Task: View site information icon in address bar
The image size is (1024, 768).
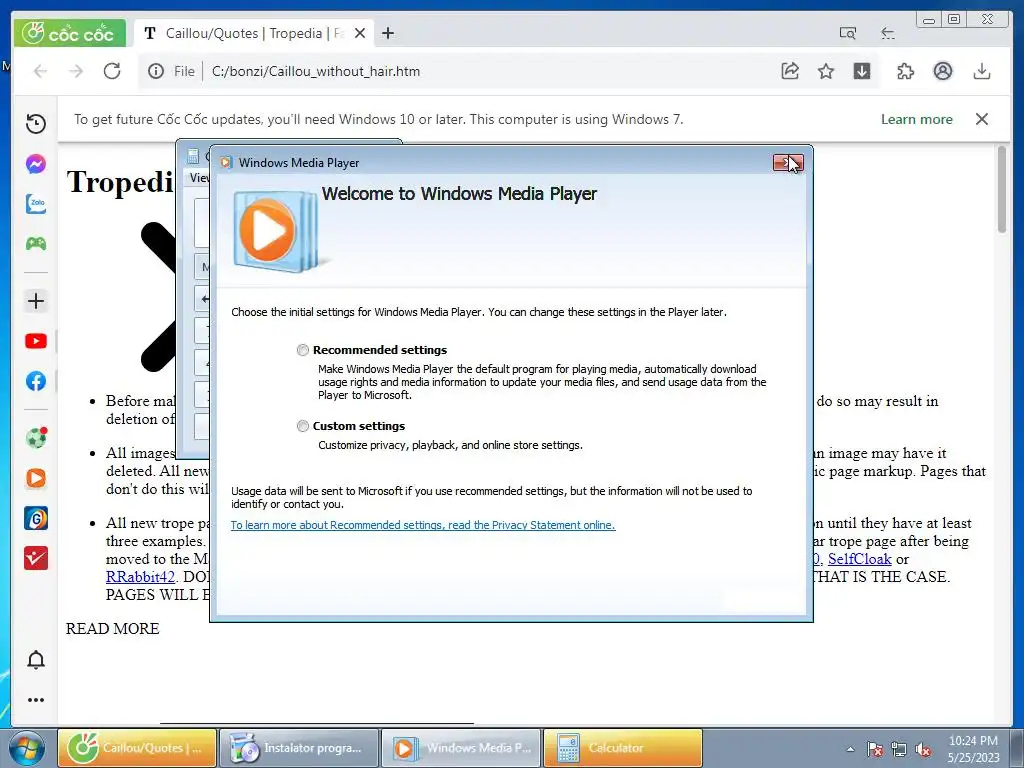Action: [x=155, y=71]
